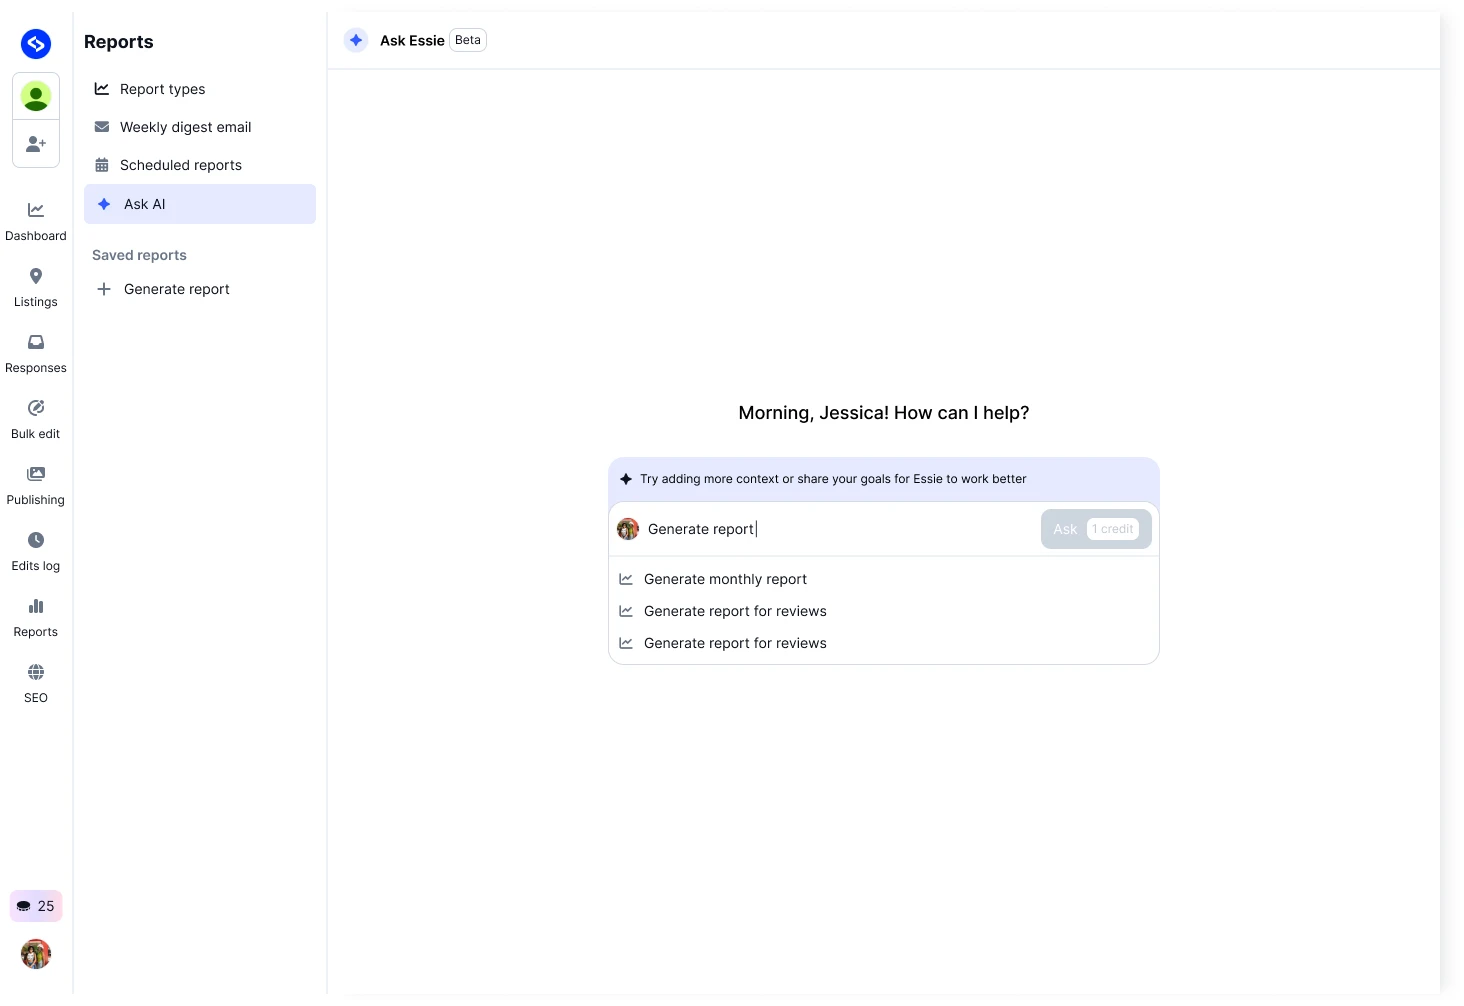The image size is (1464, 1006).
Task: Open Publishing section
Action: [36, 485]
